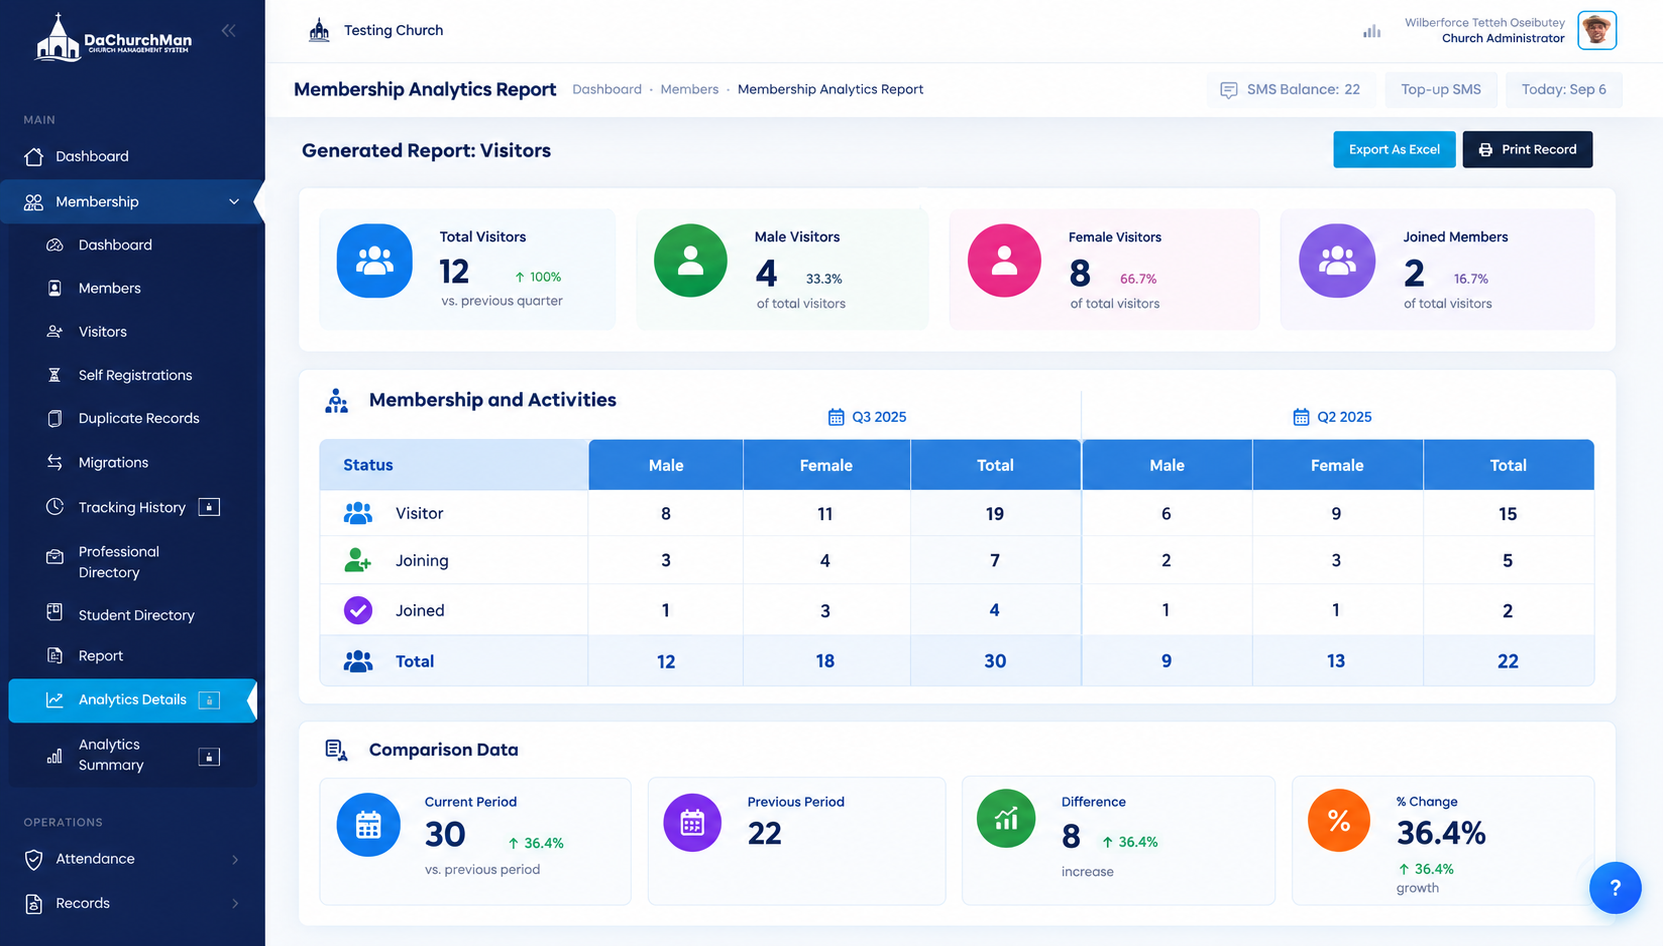Click the DaChurchMan logo
The height and width of the screenshot is (946, 1663).
coord(113,39)
